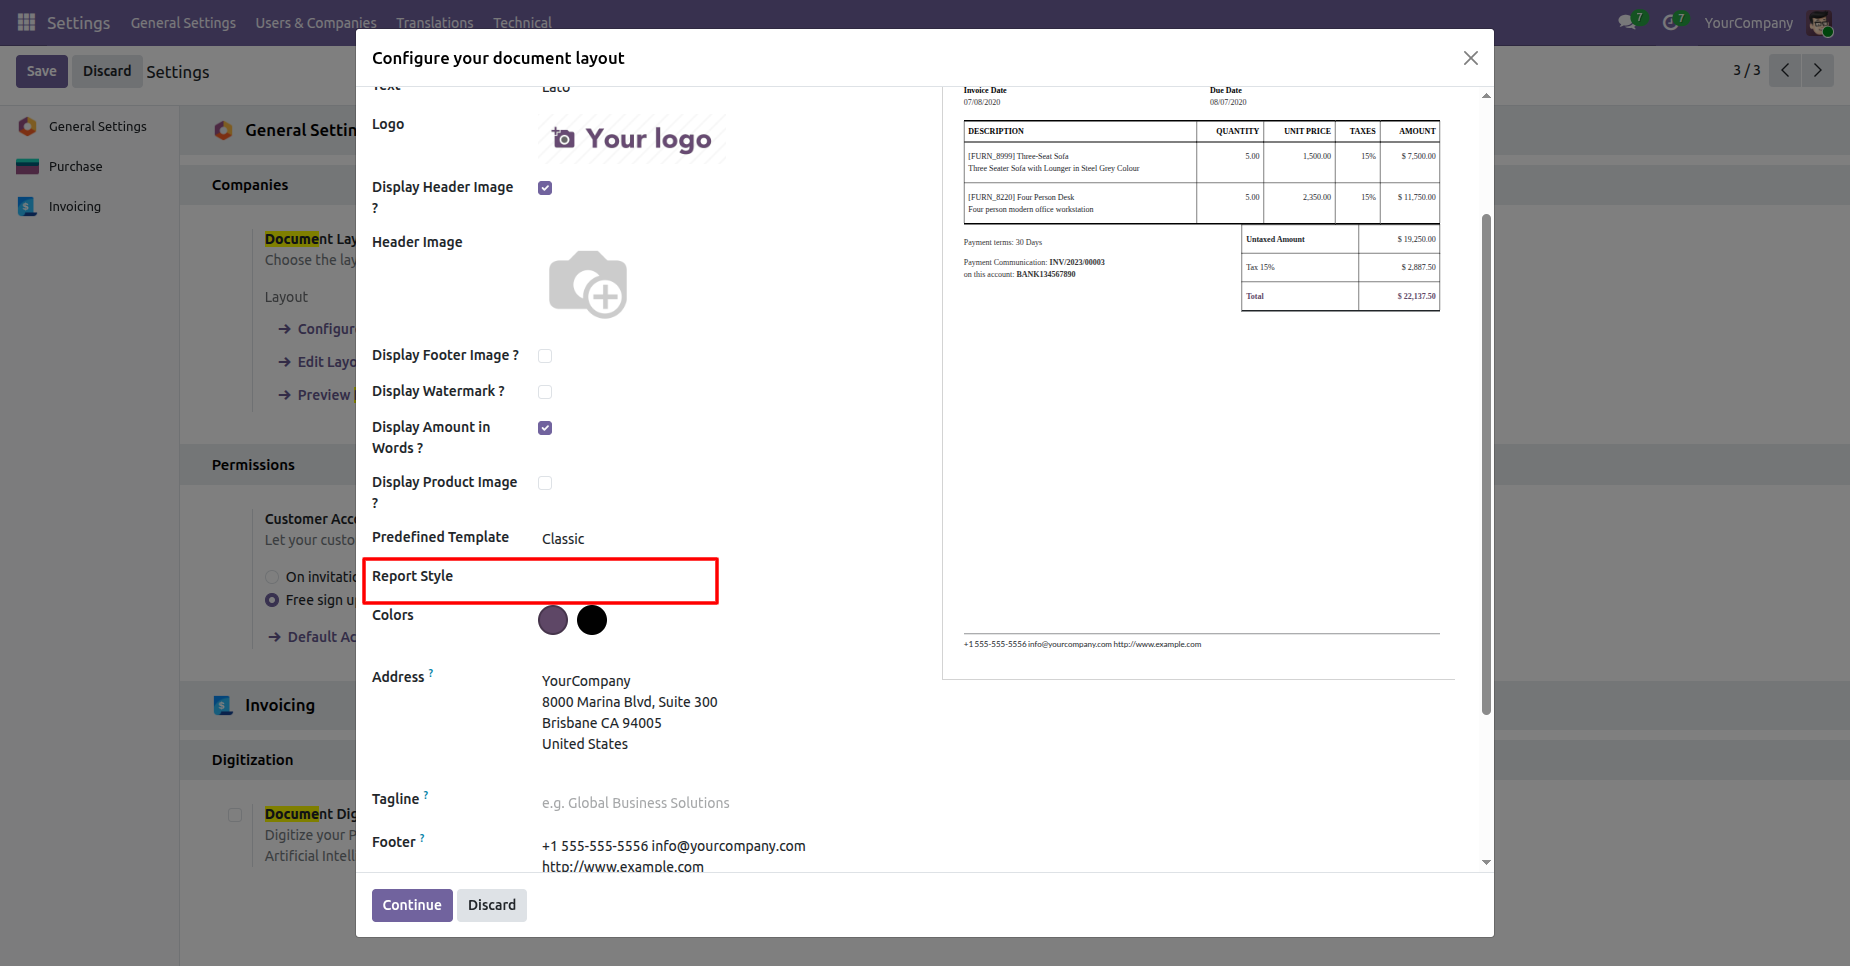1850x966 pixels.
Task: Select Free sign up radio option
Action: coord(272,600)
